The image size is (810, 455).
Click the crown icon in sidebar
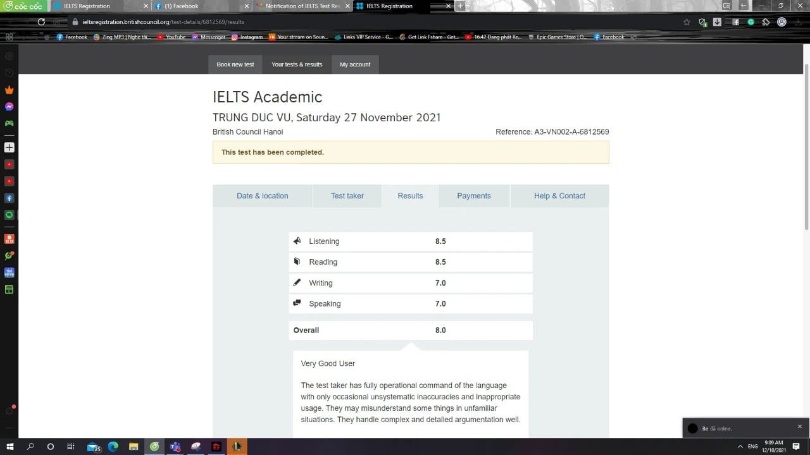(9, 90)
